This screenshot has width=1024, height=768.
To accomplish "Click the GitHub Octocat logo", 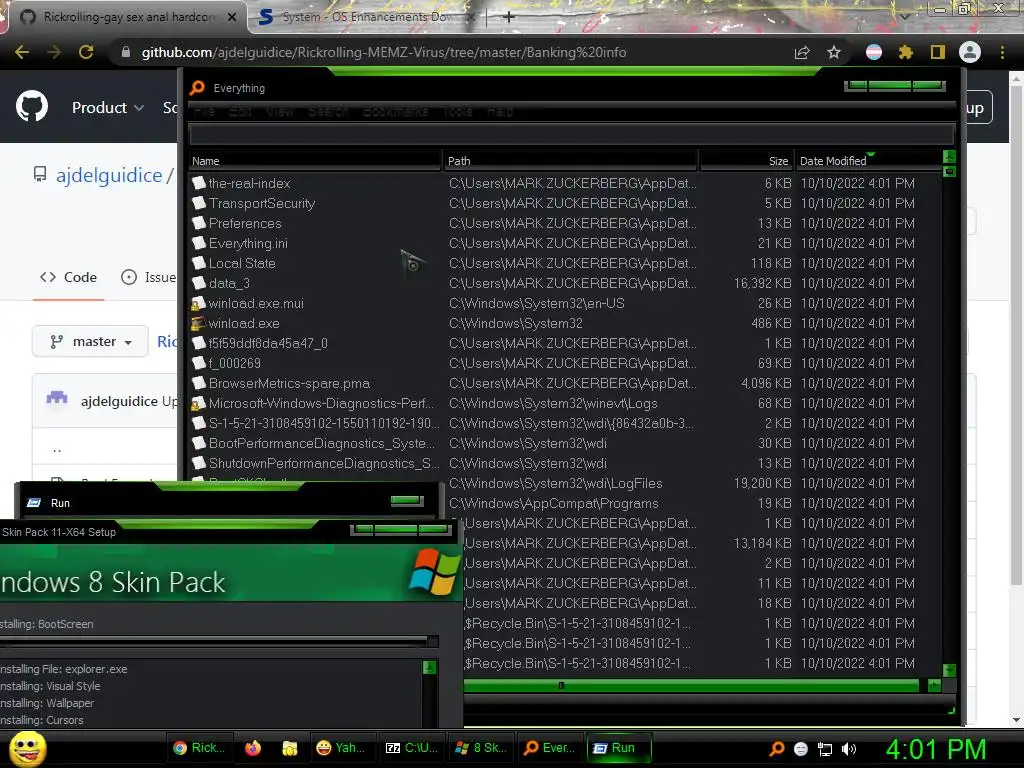I will click(31, 107).
